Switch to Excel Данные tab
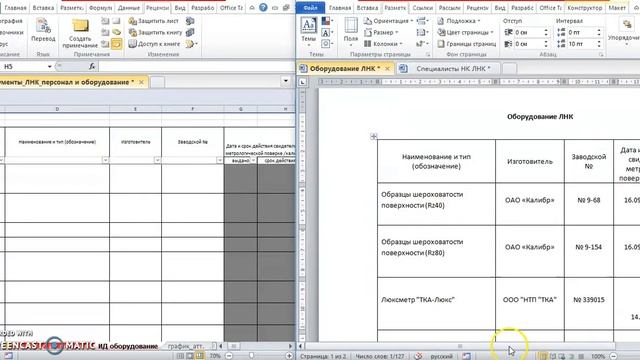 (128, 8)
